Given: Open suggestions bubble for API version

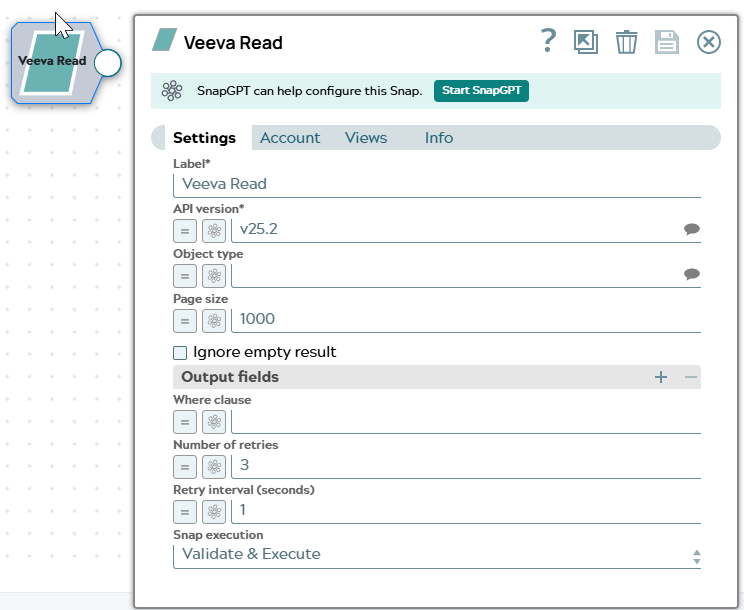Looking at the screenshot, I should click(691, 229).
